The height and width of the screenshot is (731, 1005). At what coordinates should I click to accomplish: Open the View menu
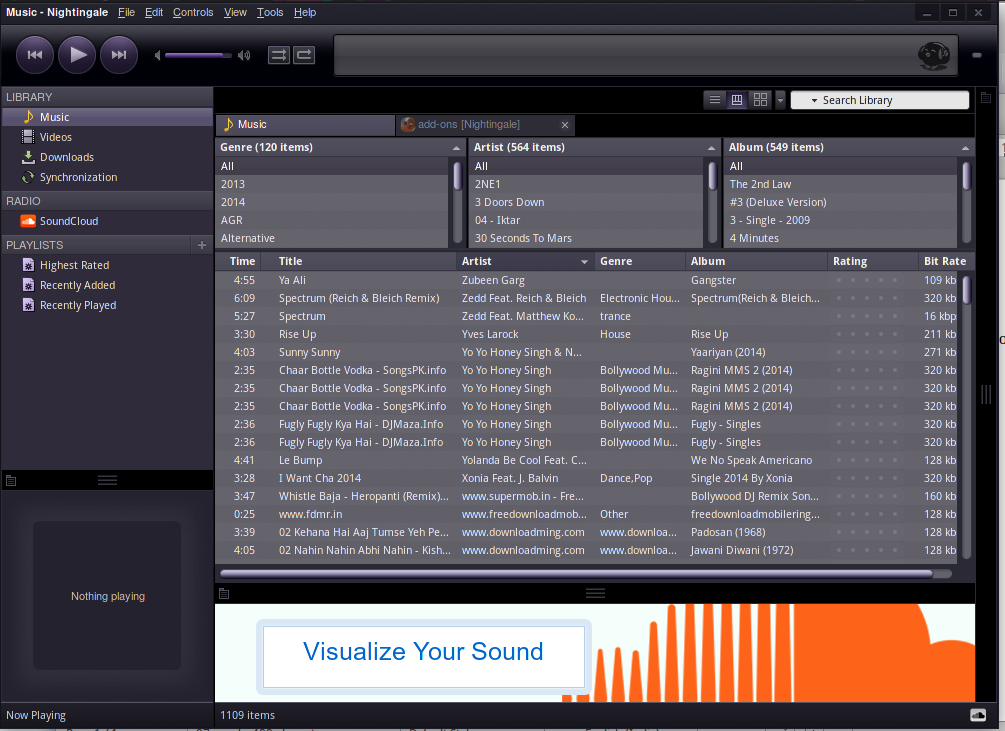pos(235,12)
